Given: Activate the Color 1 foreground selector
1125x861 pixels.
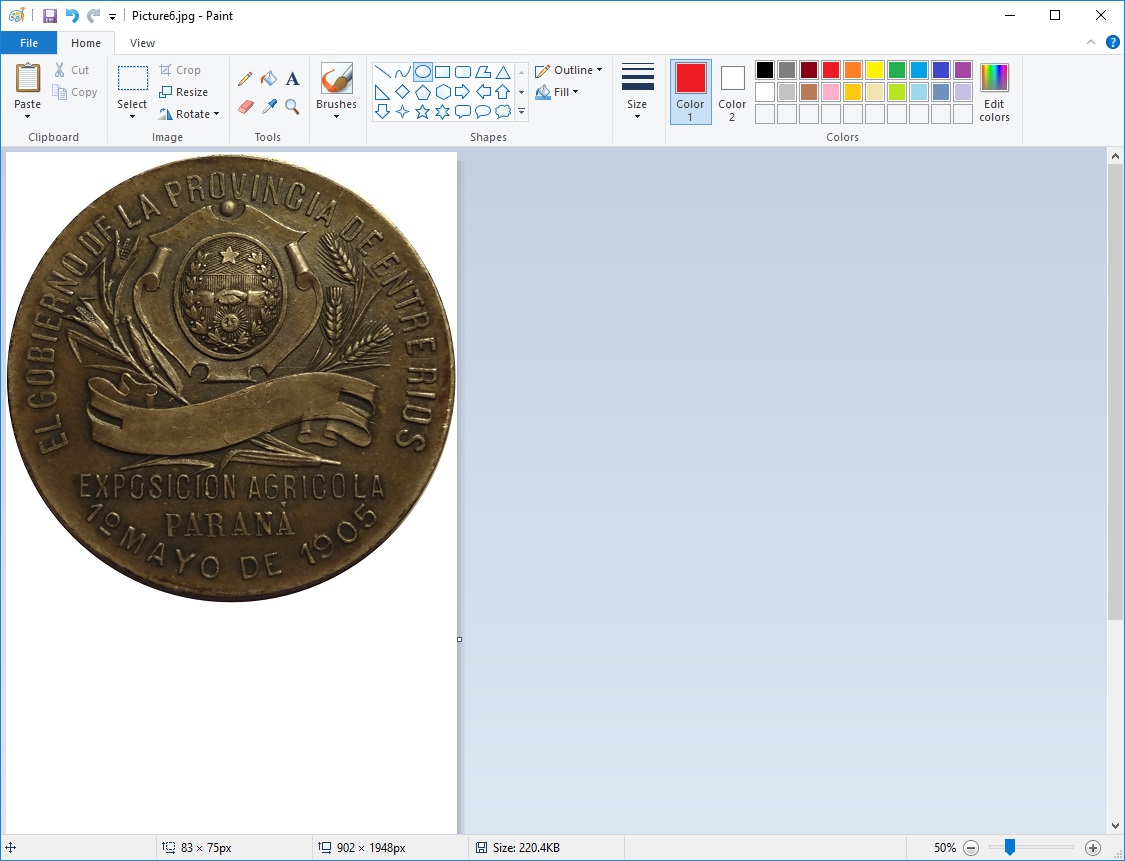Looking at the screenshot, I should [690, 91].
